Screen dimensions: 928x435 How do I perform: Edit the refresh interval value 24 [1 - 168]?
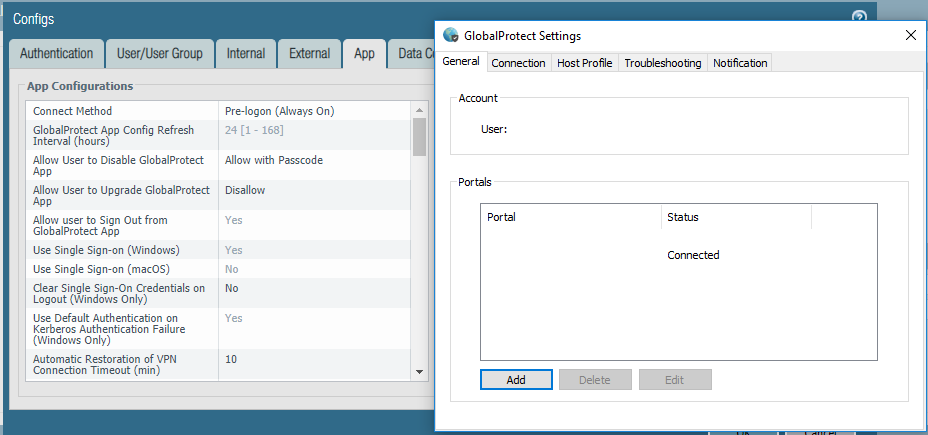(x=254, y=130)
